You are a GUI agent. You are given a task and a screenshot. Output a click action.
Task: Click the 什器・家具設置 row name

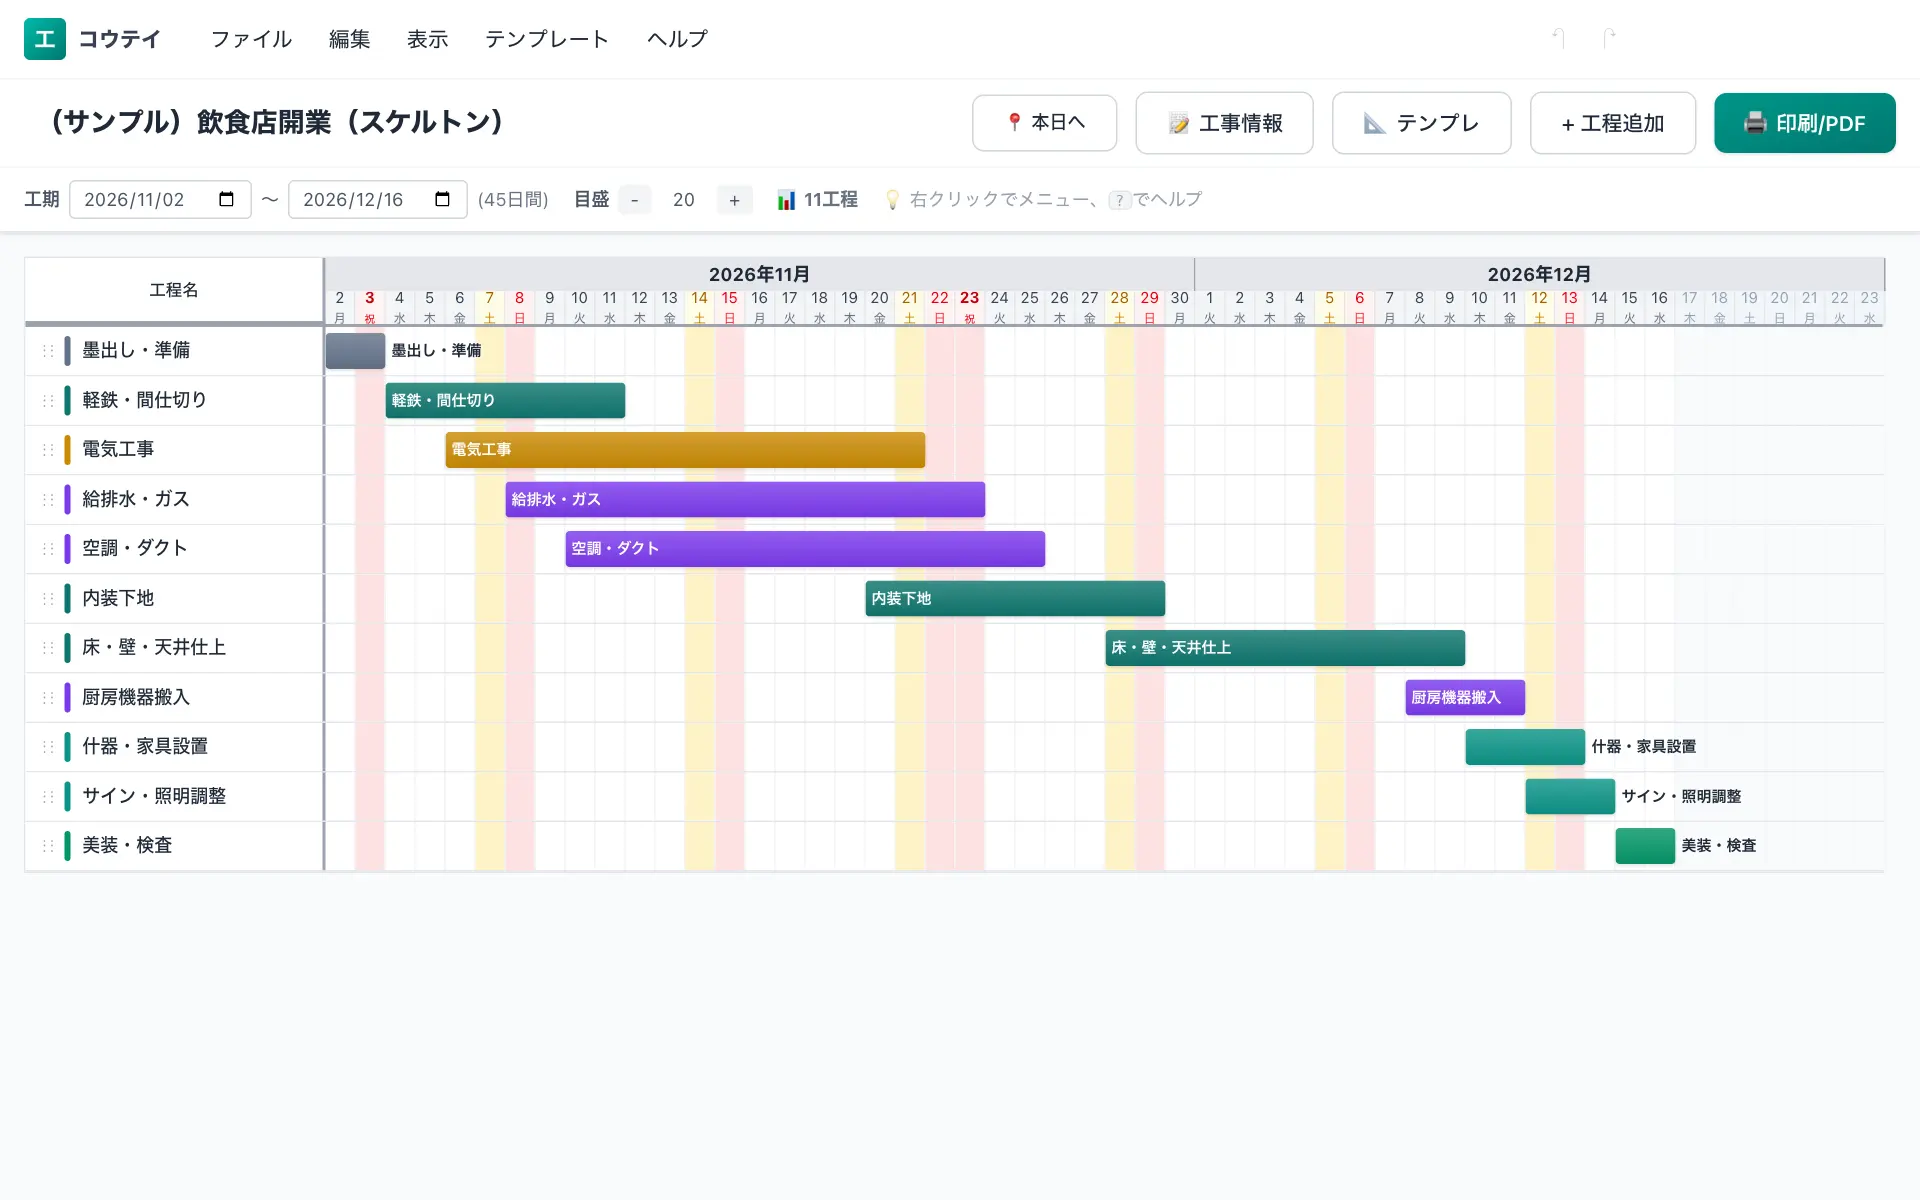145,746
